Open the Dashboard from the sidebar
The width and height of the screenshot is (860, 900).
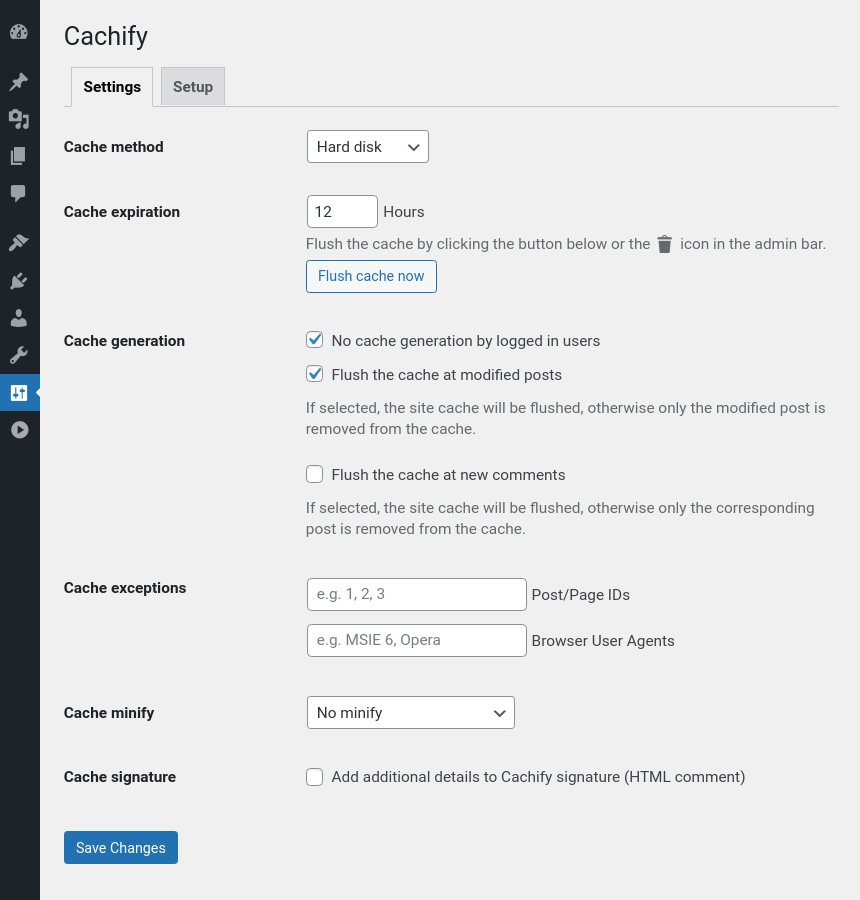click(x=19, y=32)
